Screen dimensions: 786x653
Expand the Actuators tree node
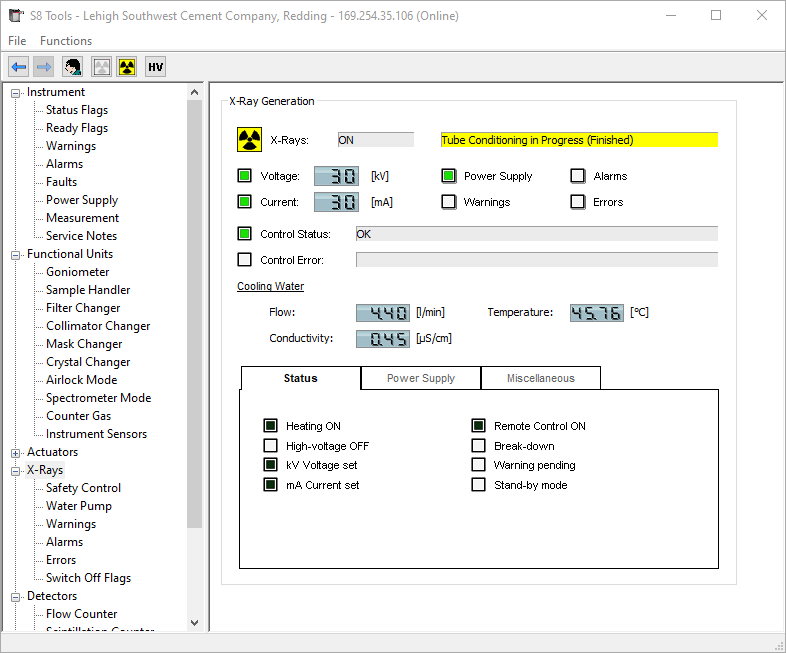(x=16, y=453)
